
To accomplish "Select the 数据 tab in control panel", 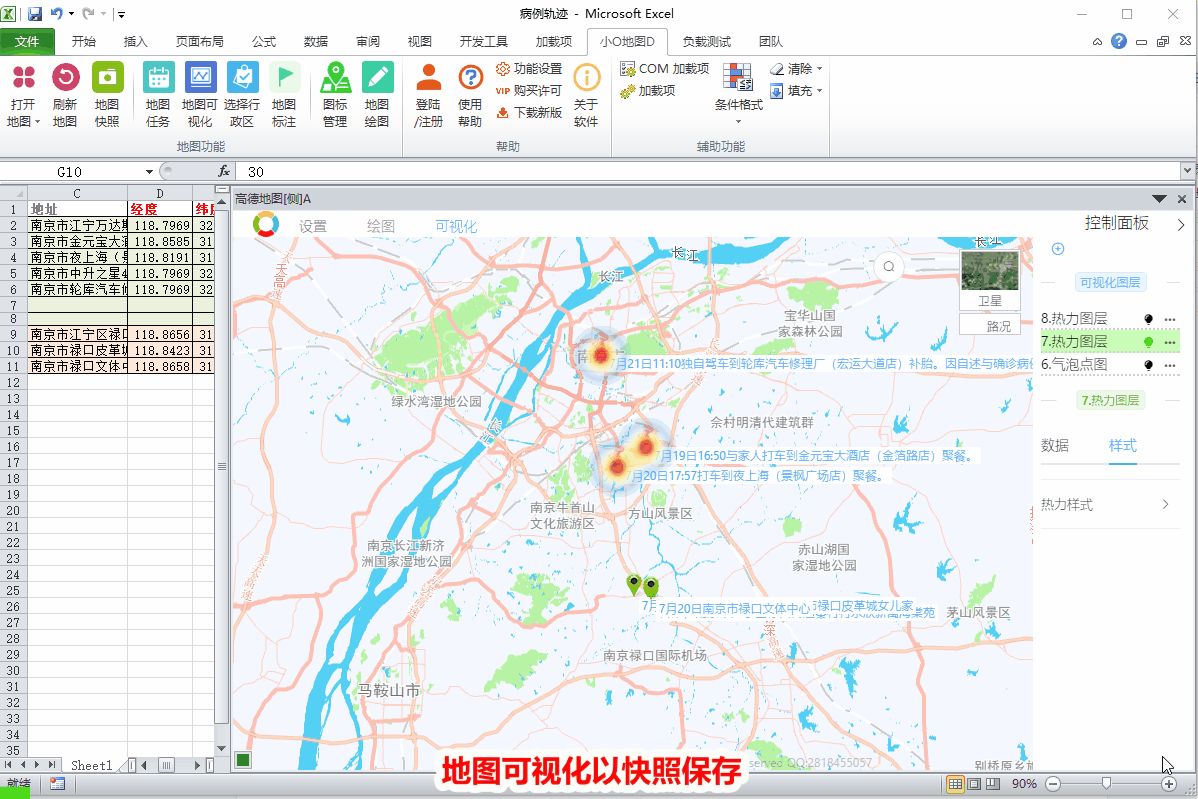I will pyautogui.click(x=1054, y=445).
